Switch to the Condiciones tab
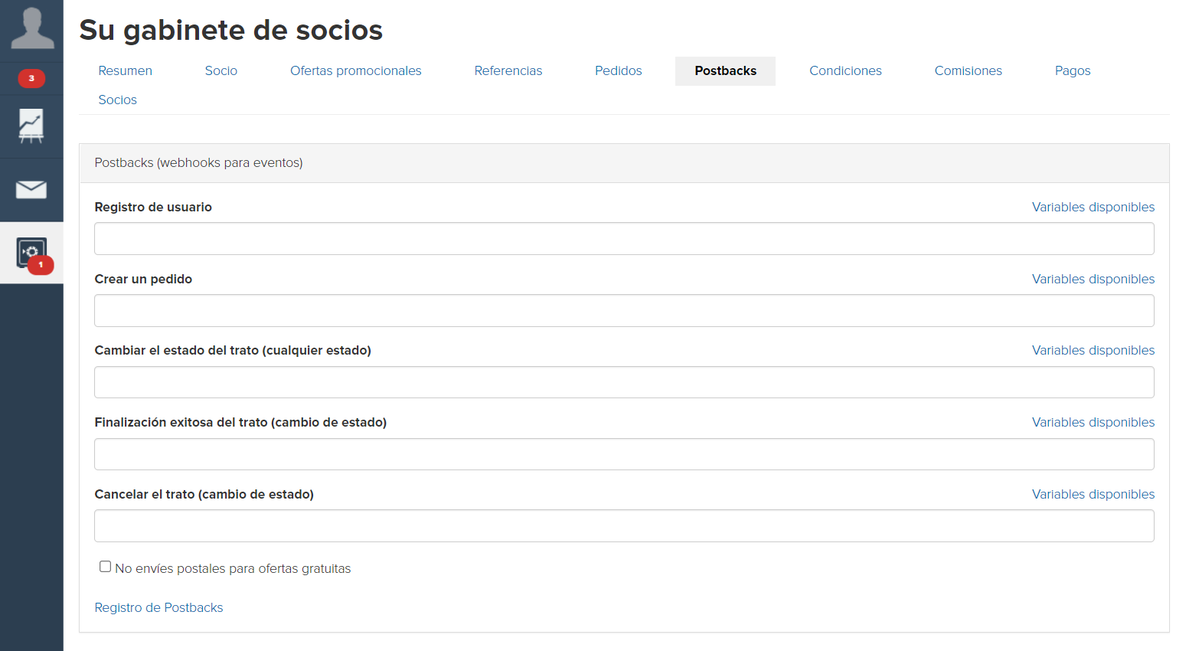 tap(845, 70)
